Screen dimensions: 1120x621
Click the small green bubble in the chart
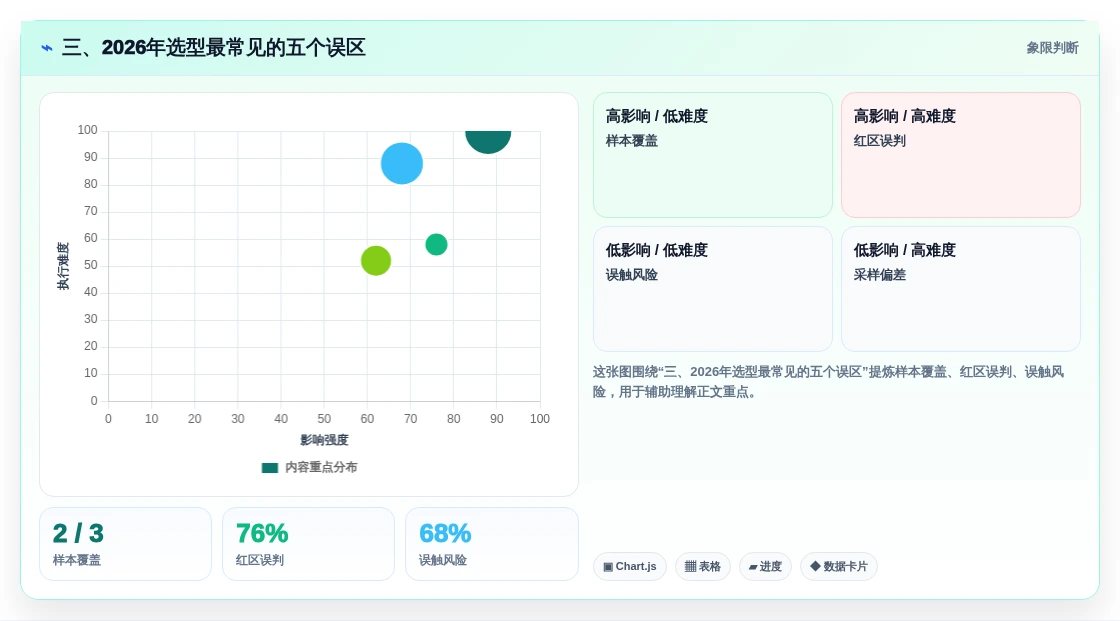(x=436, y=244)
